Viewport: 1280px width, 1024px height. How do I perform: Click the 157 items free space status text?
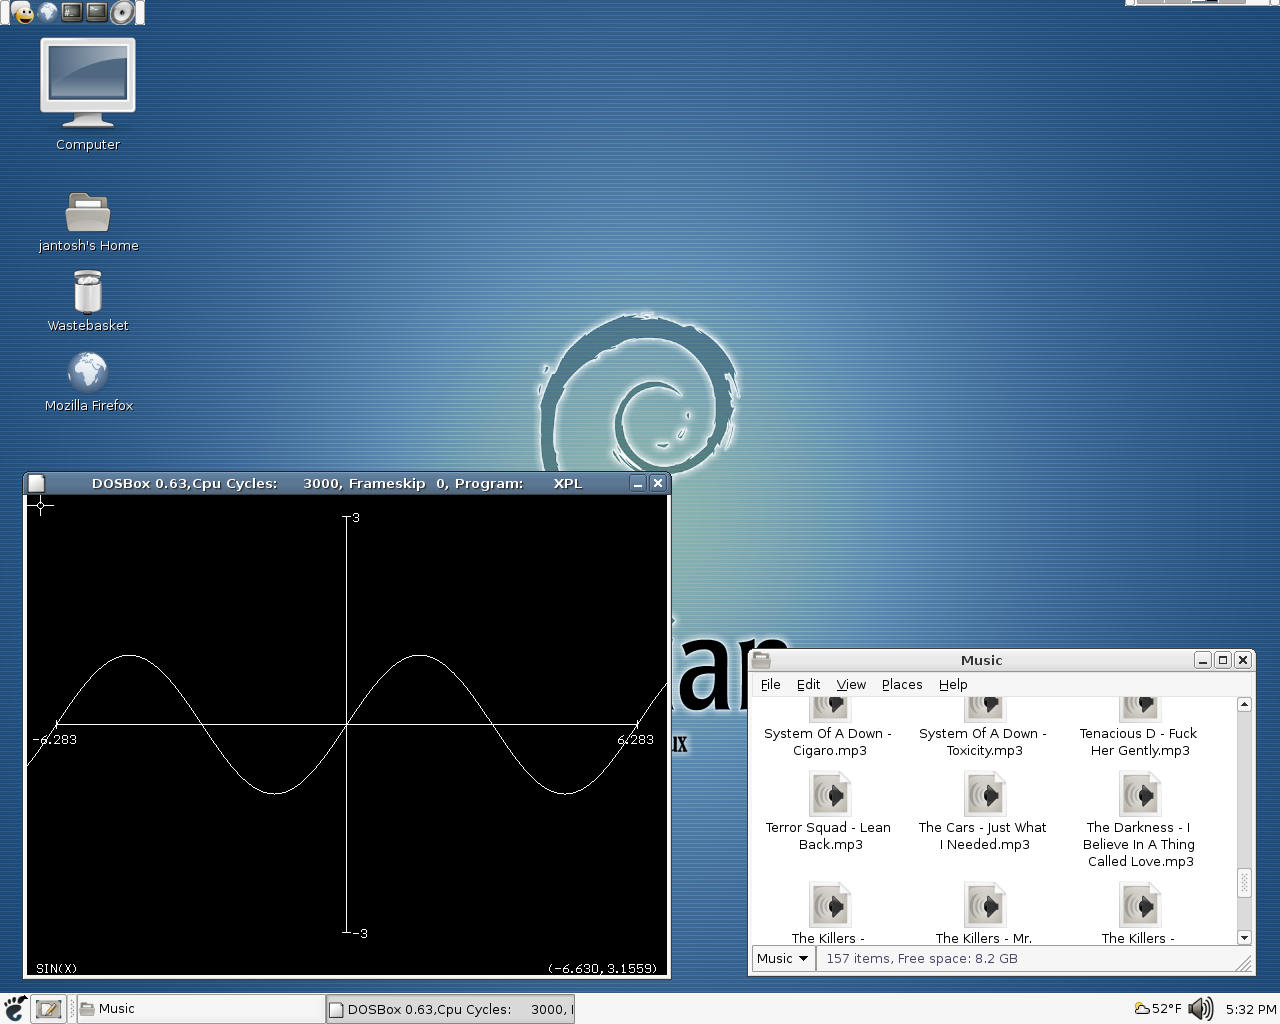point(922,958)
